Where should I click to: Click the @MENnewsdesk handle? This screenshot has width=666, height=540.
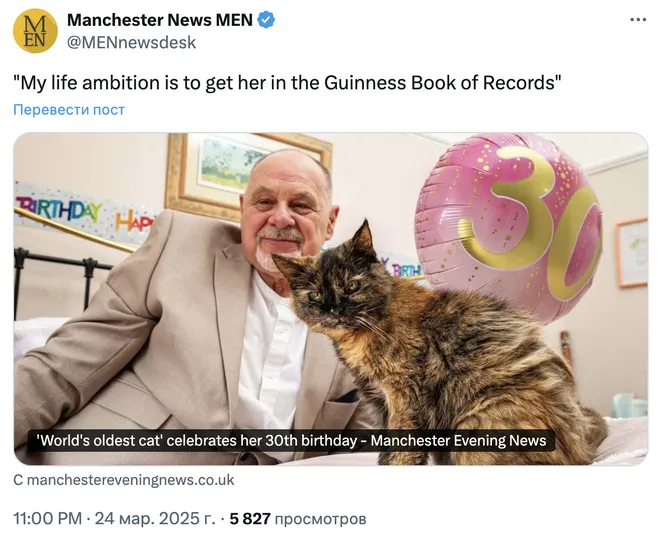132,42
